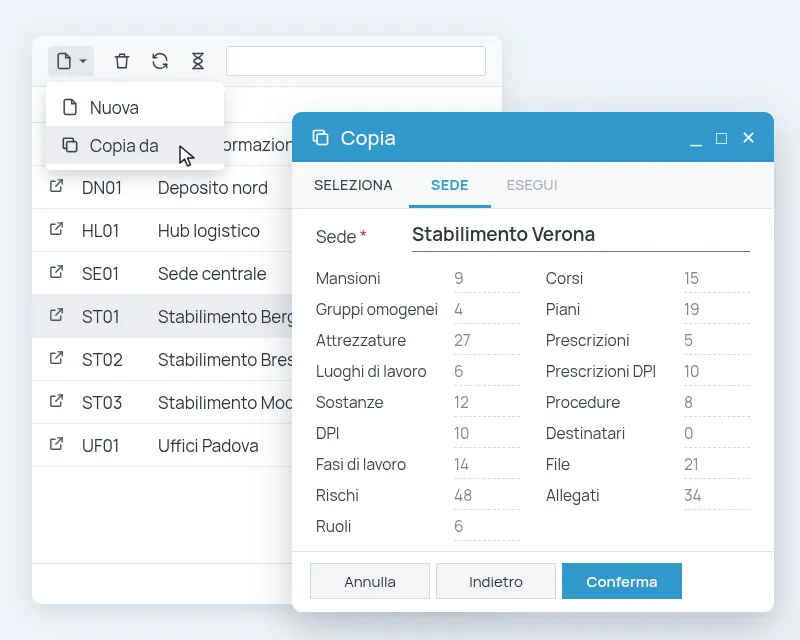The height and width of the screenshot is (640, 800).
Task: Select the Sede centrale row
Action: (x=162, y=273)
